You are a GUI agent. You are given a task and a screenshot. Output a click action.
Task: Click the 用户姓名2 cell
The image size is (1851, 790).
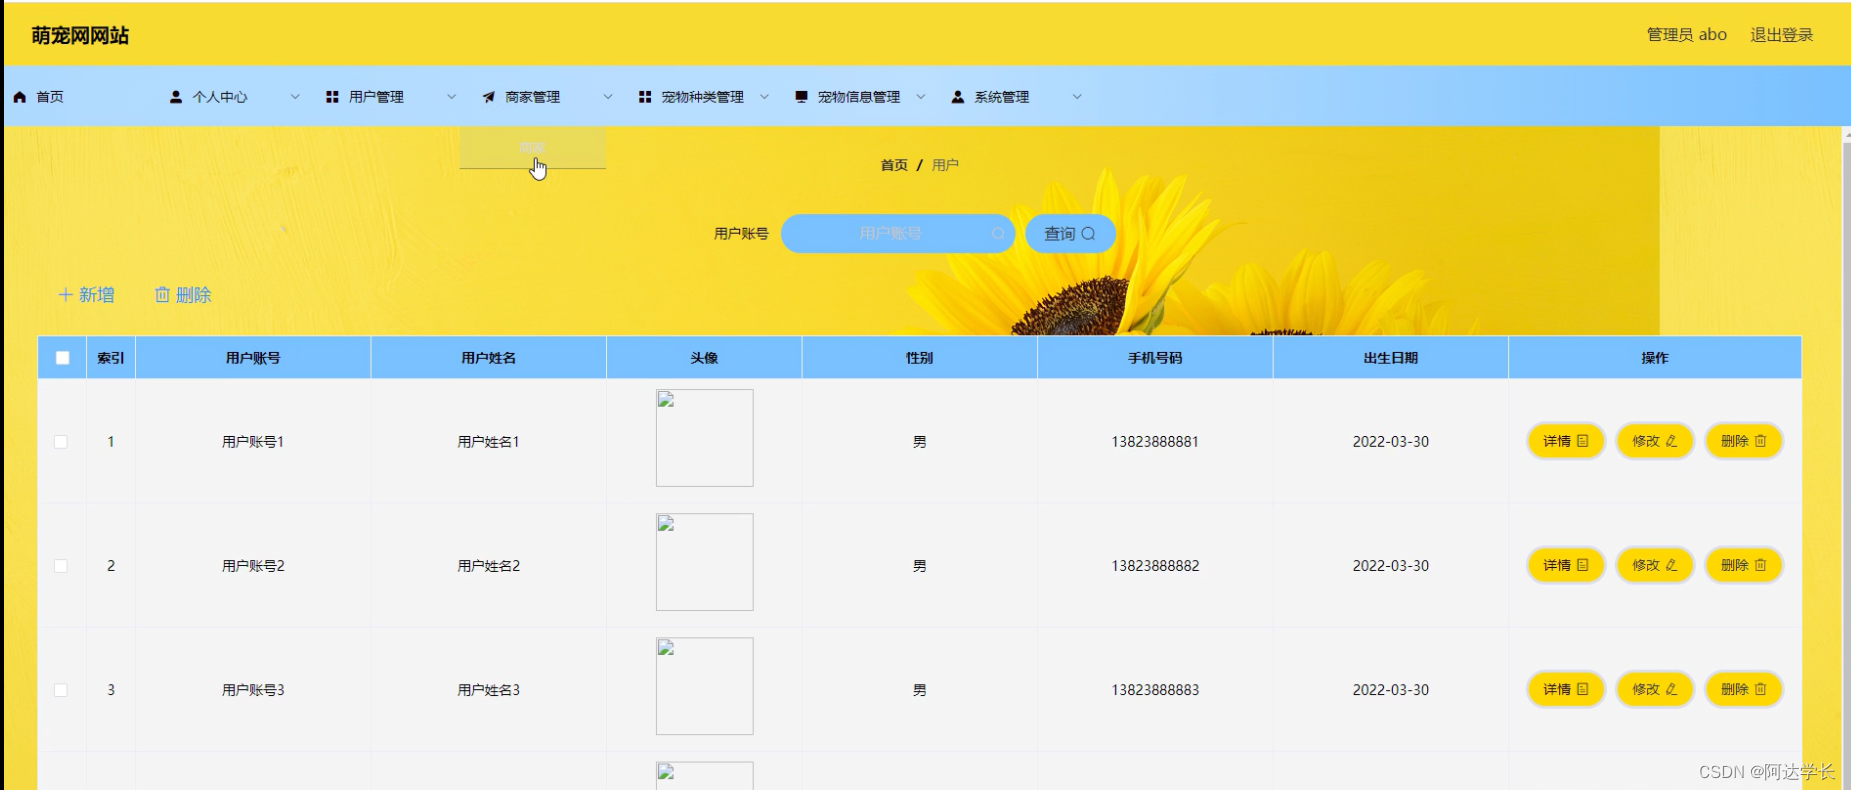coord(489,566)
